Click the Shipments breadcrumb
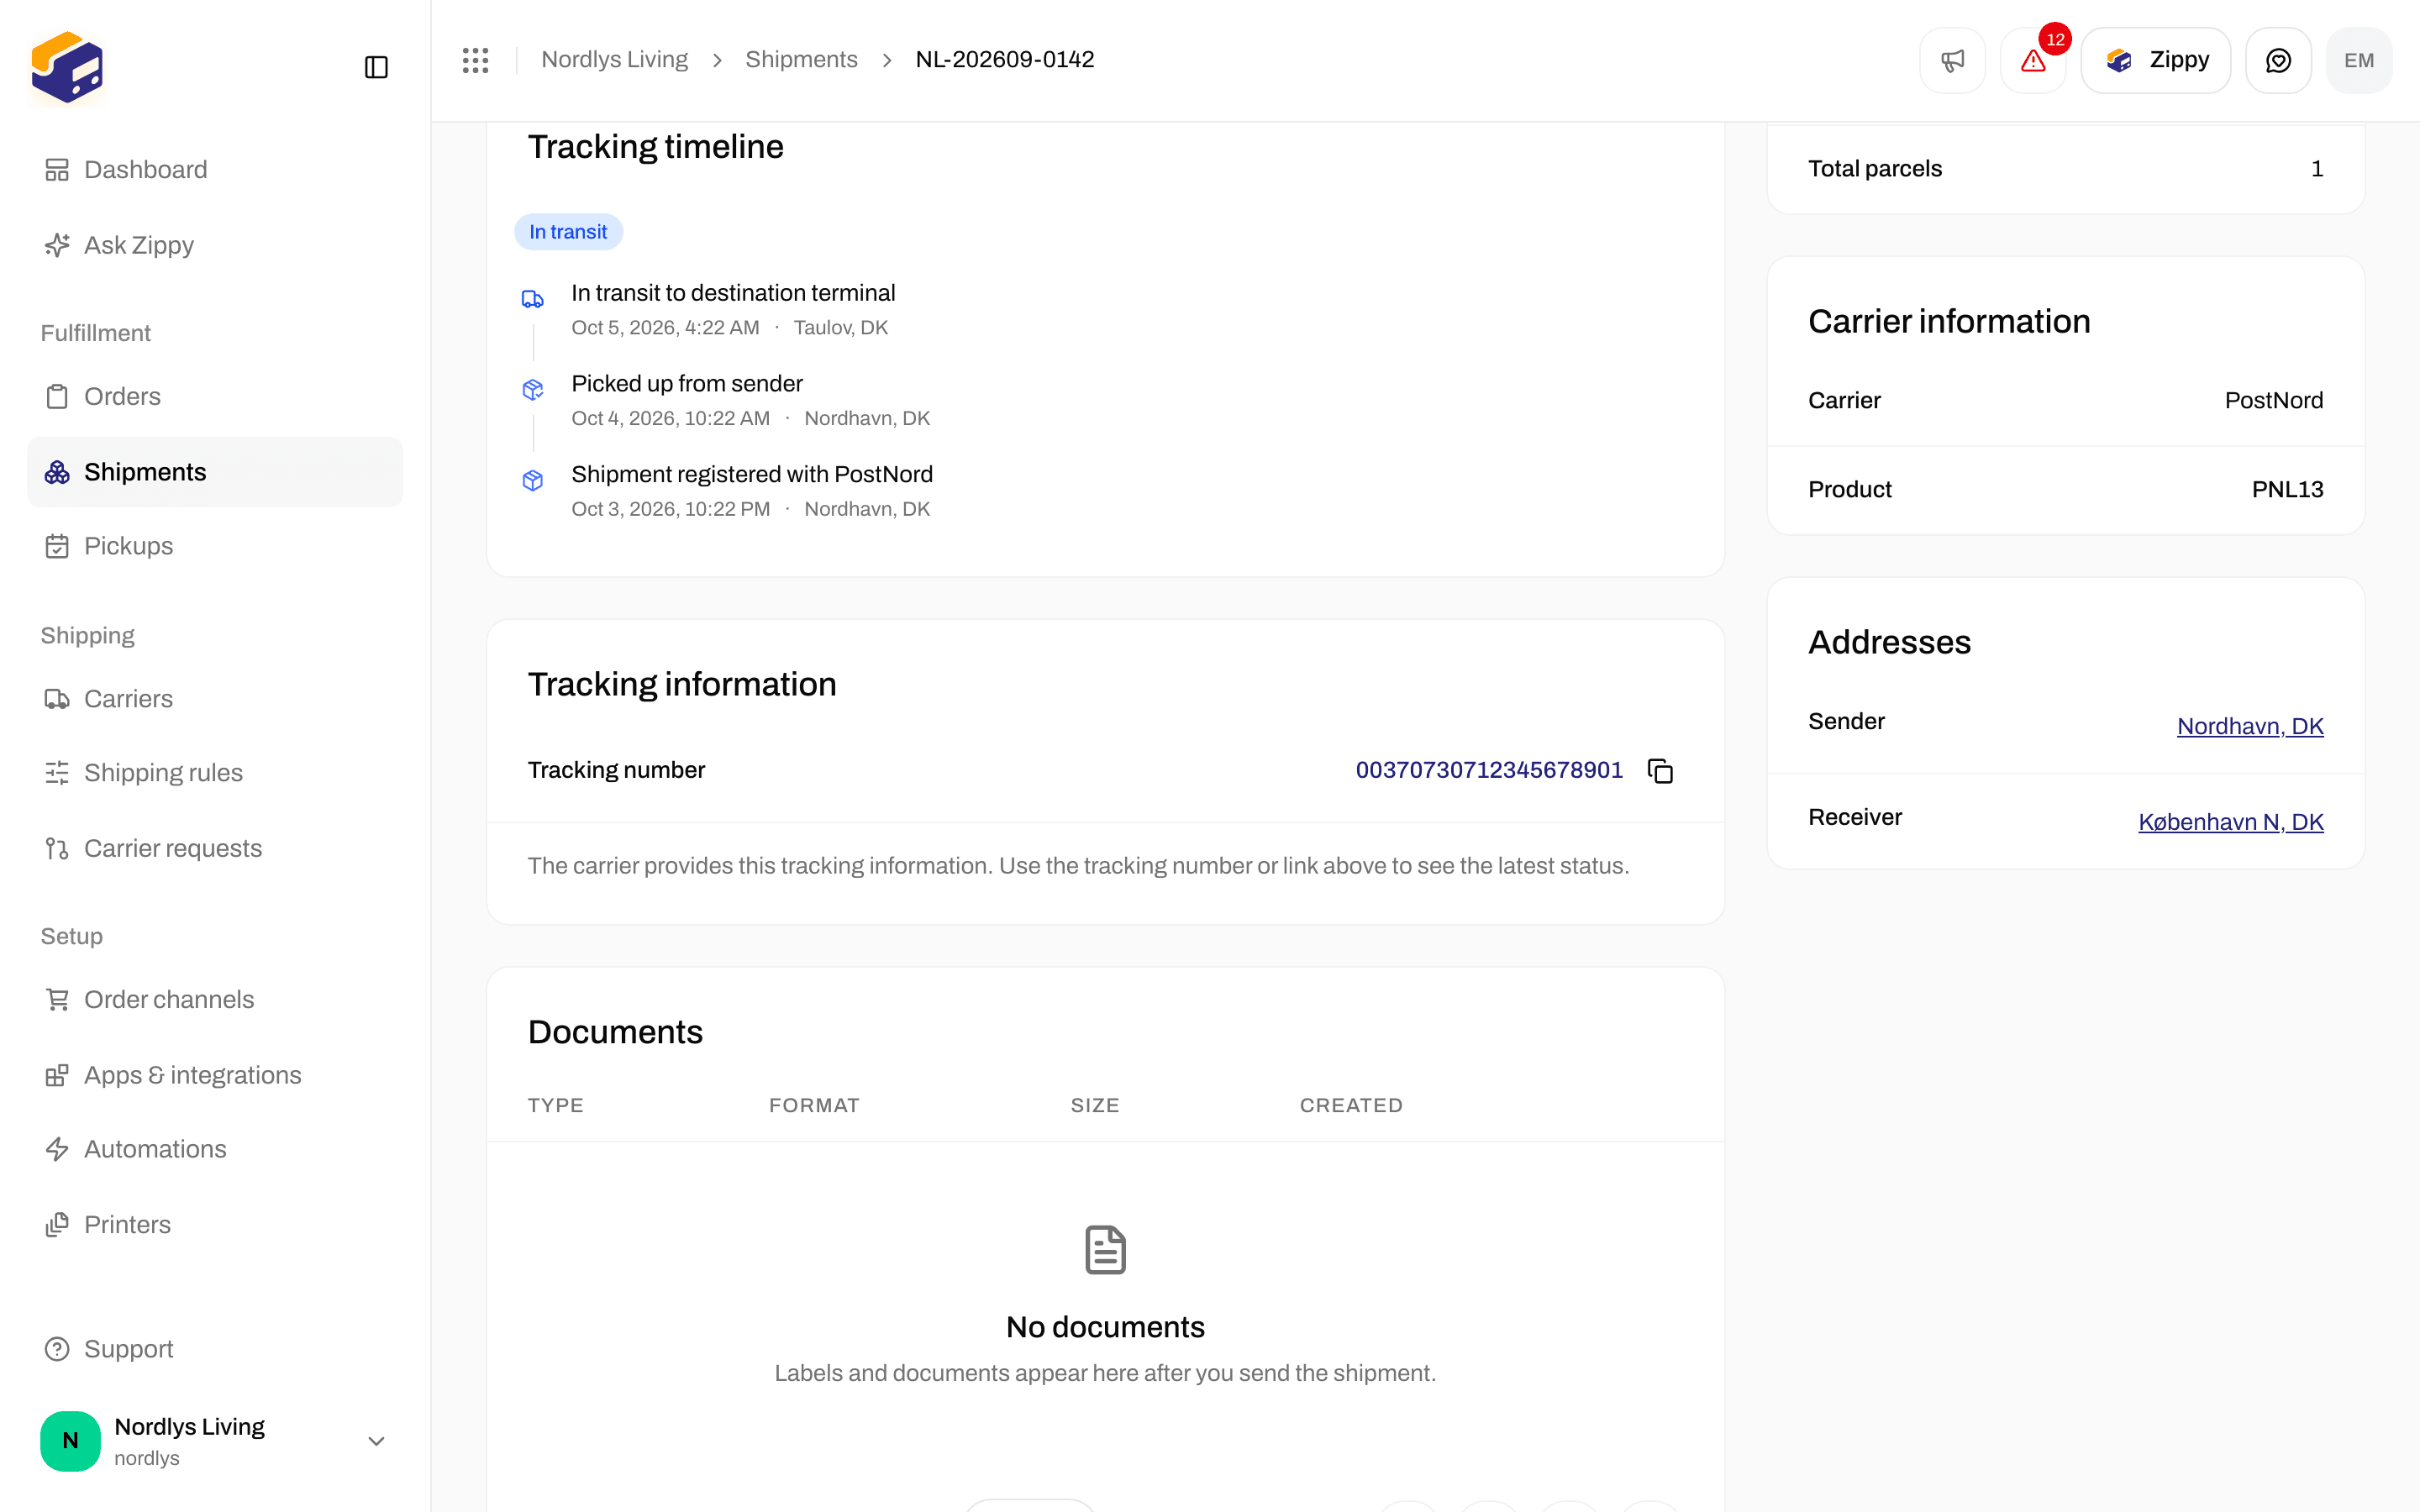 point(801,60)
